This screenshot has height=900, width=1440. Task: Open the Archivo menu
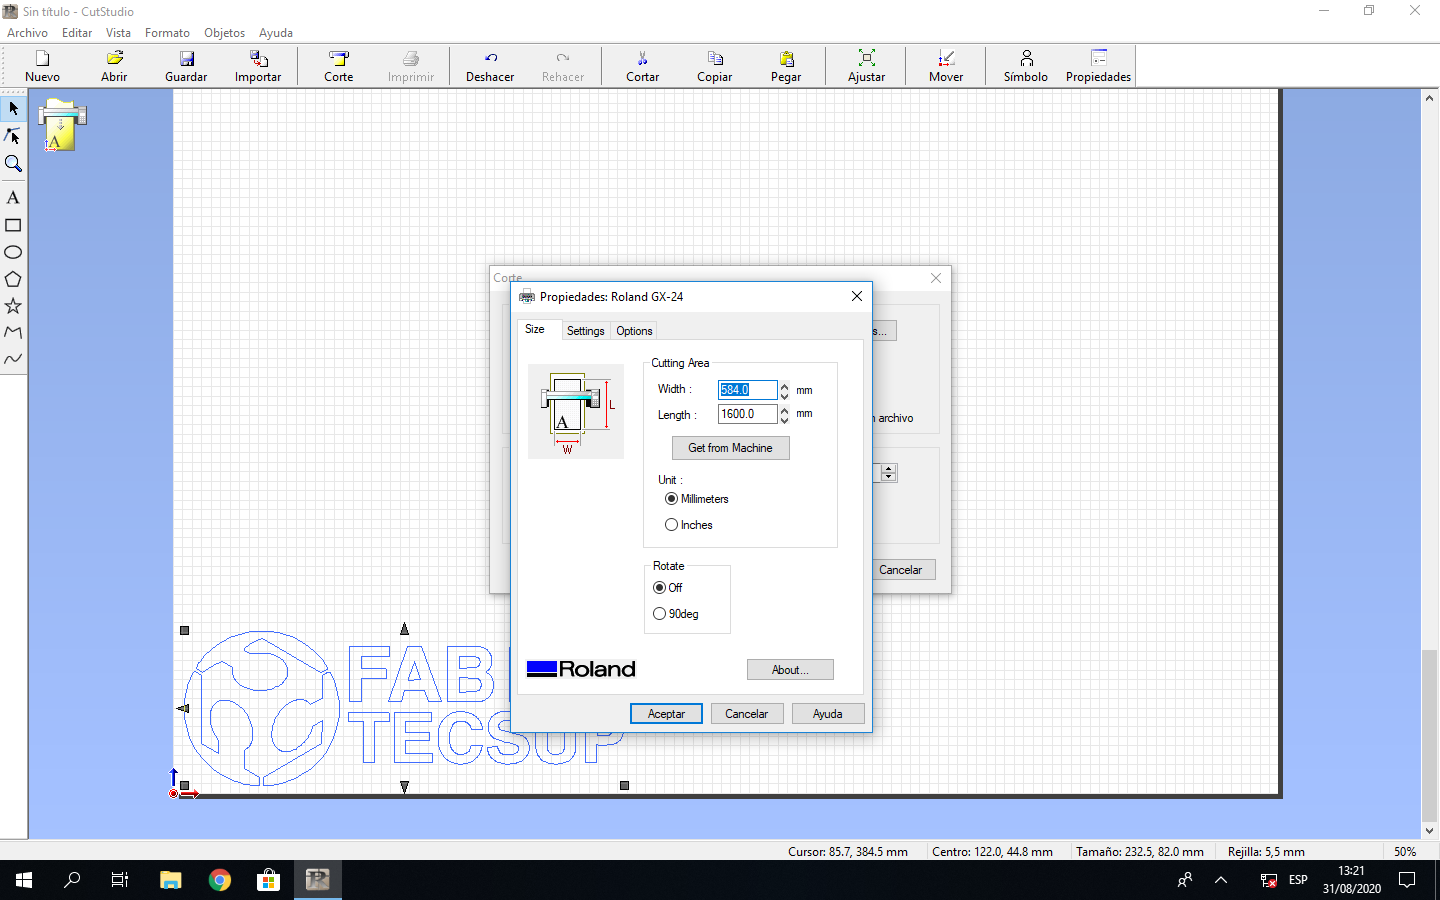click(x=28, y=33)
